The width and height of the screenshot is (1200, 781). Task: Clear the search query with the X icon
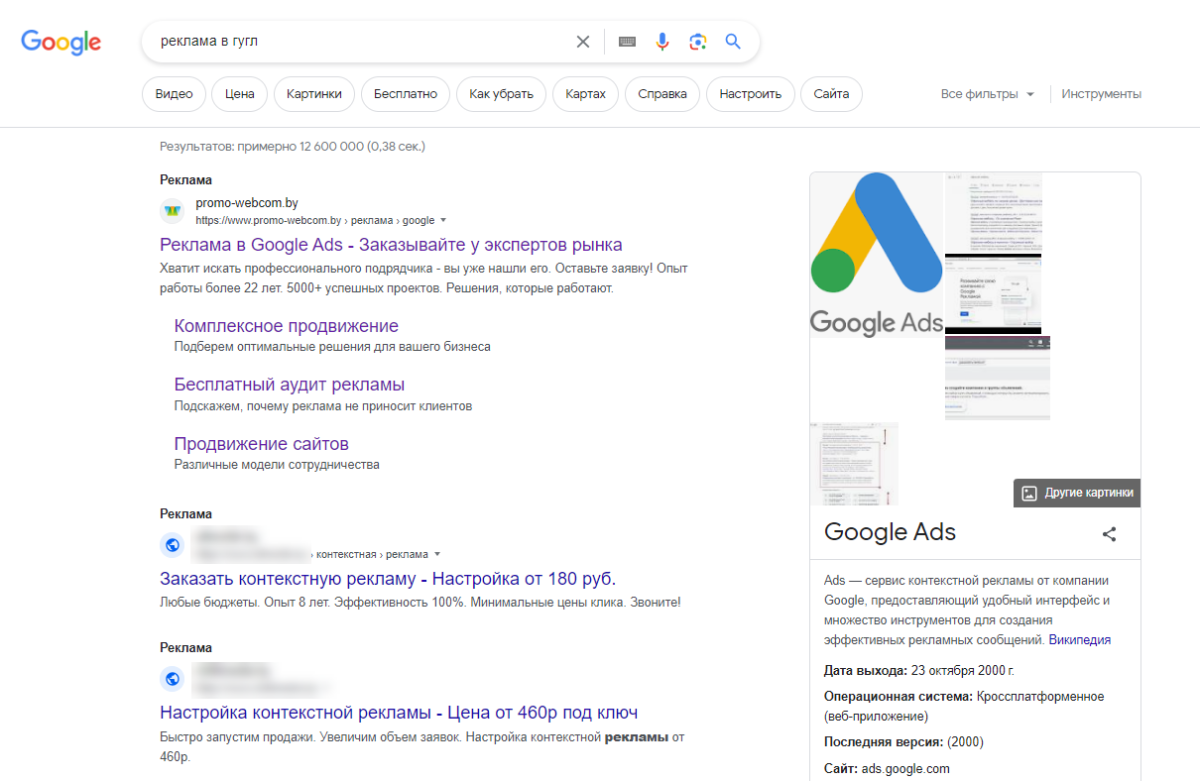click(x=583, y=41)
